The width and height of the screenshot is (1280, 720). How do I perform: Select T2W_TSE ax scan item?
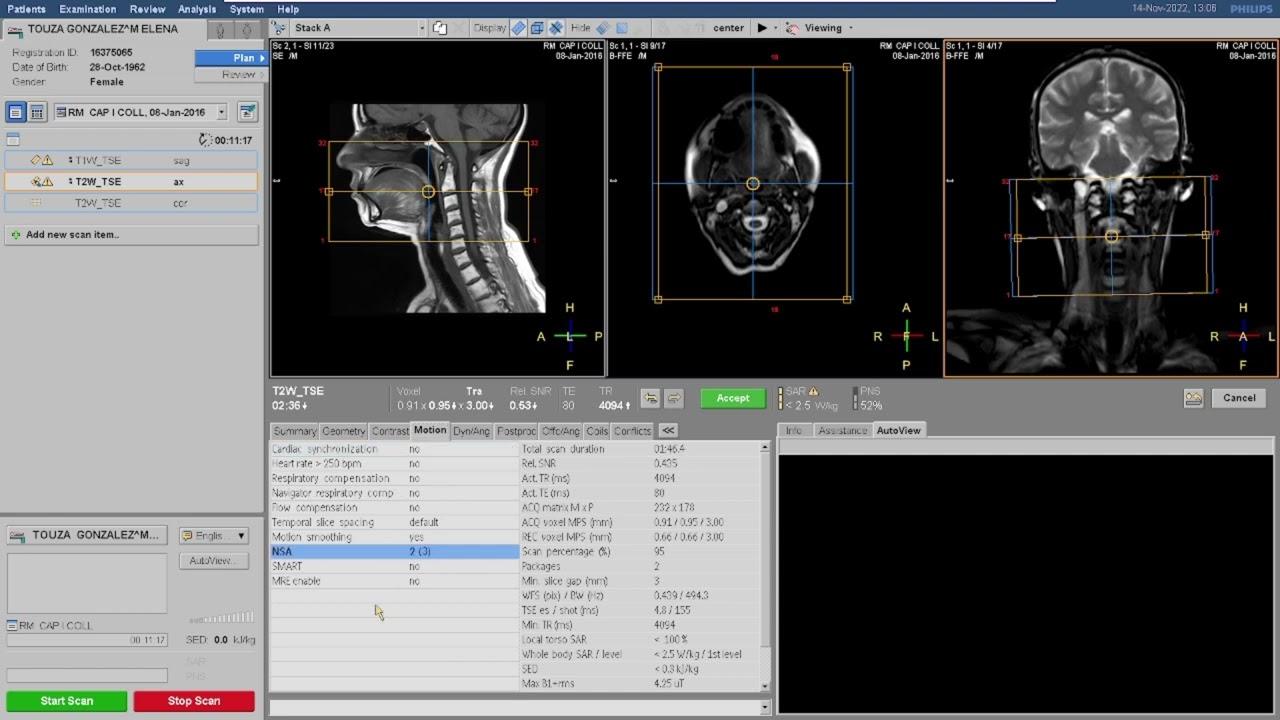pos(131,182)
